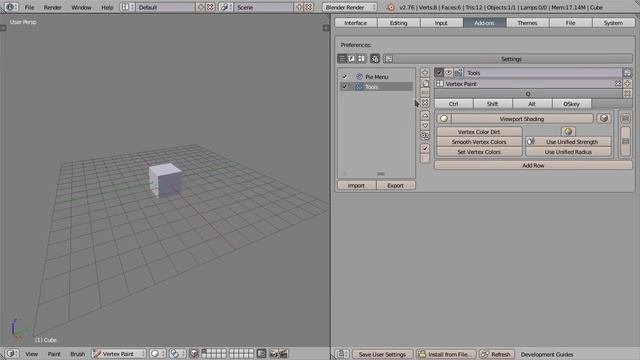
Task: Open the Vertex Paint mode dropdown in 3D view
Action: tap(119, 353)
